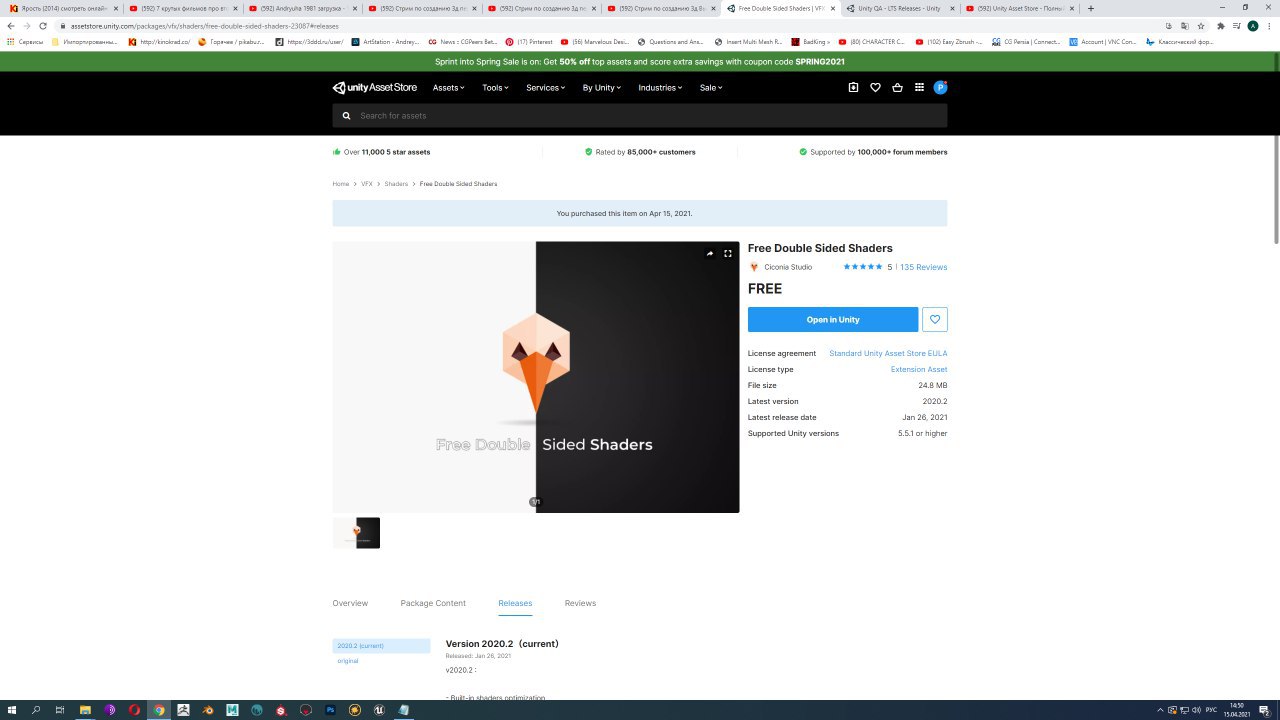
Task: Select release 2020.2 (current) in version list
Action: [381, 646]
